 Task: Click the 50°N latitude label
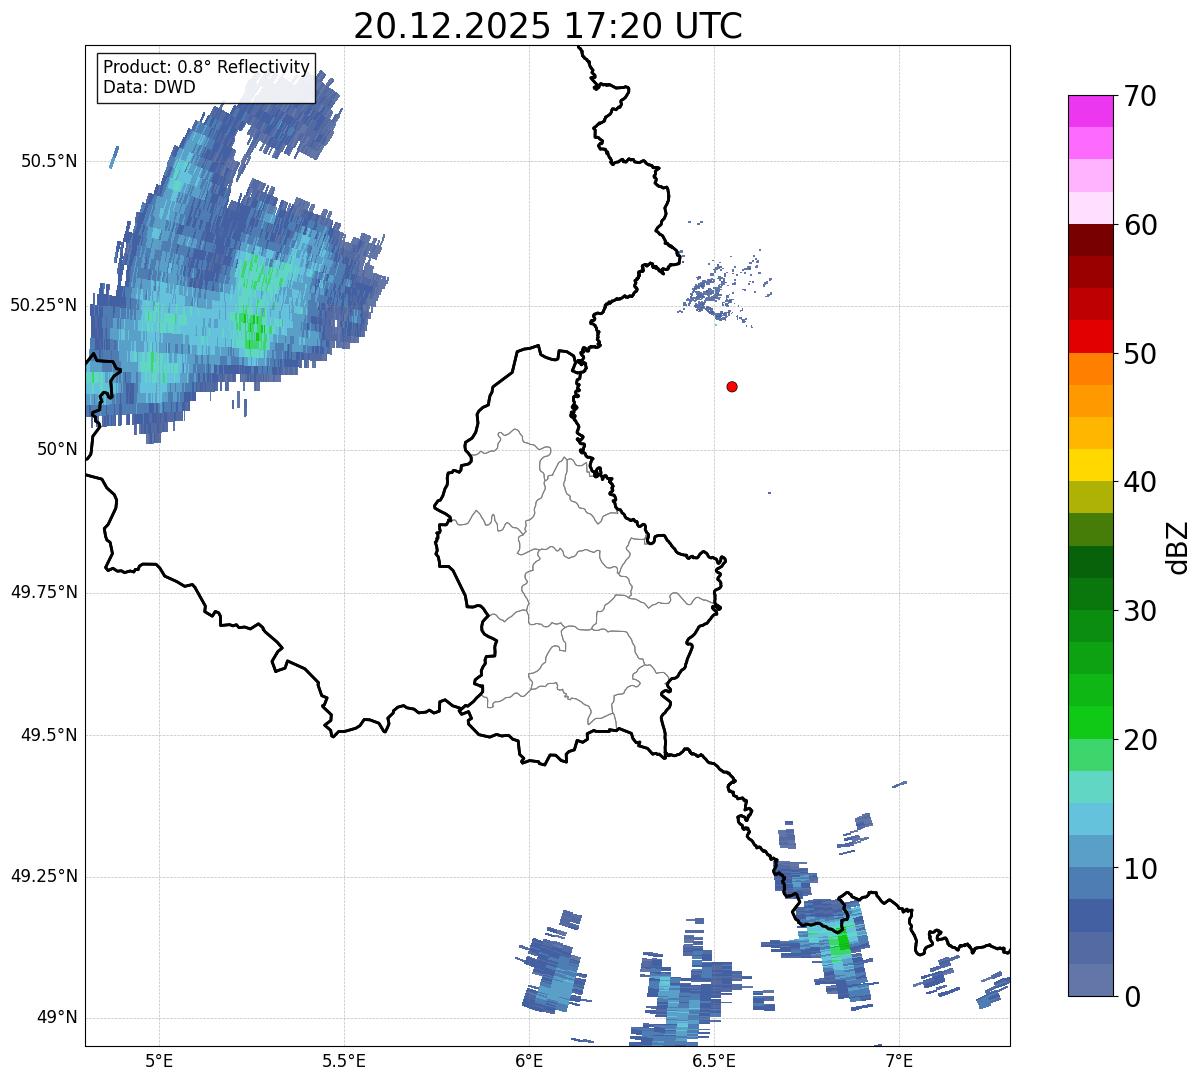[57, 449]
